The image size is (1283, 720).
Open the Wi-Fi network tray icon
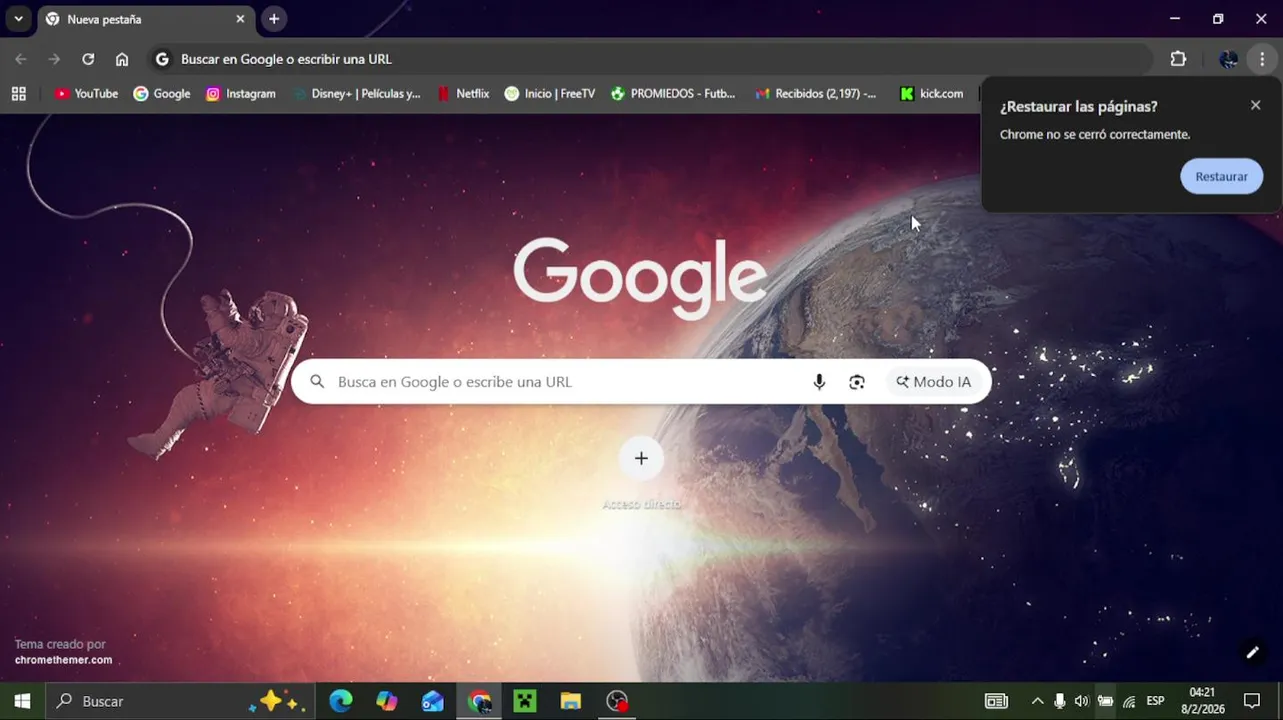[1129, 701]
